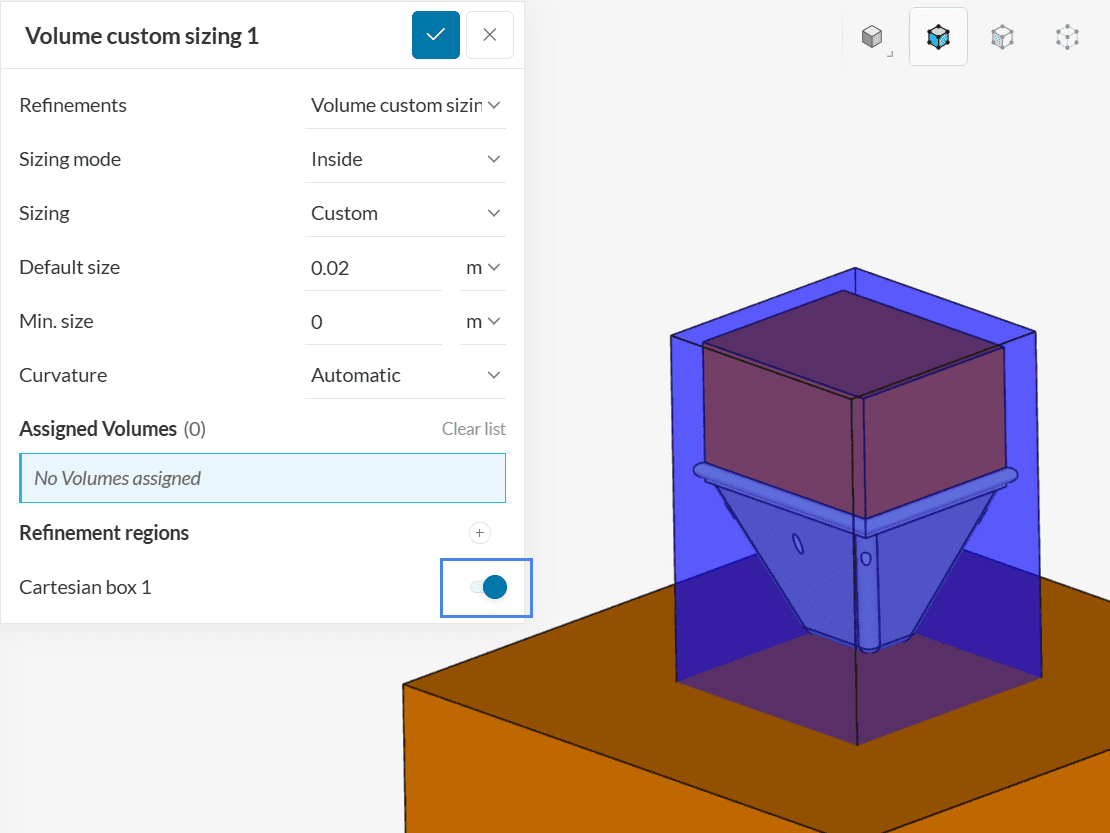Switch to the dotted-face cube selection mode

click(x=1002, y=37)
